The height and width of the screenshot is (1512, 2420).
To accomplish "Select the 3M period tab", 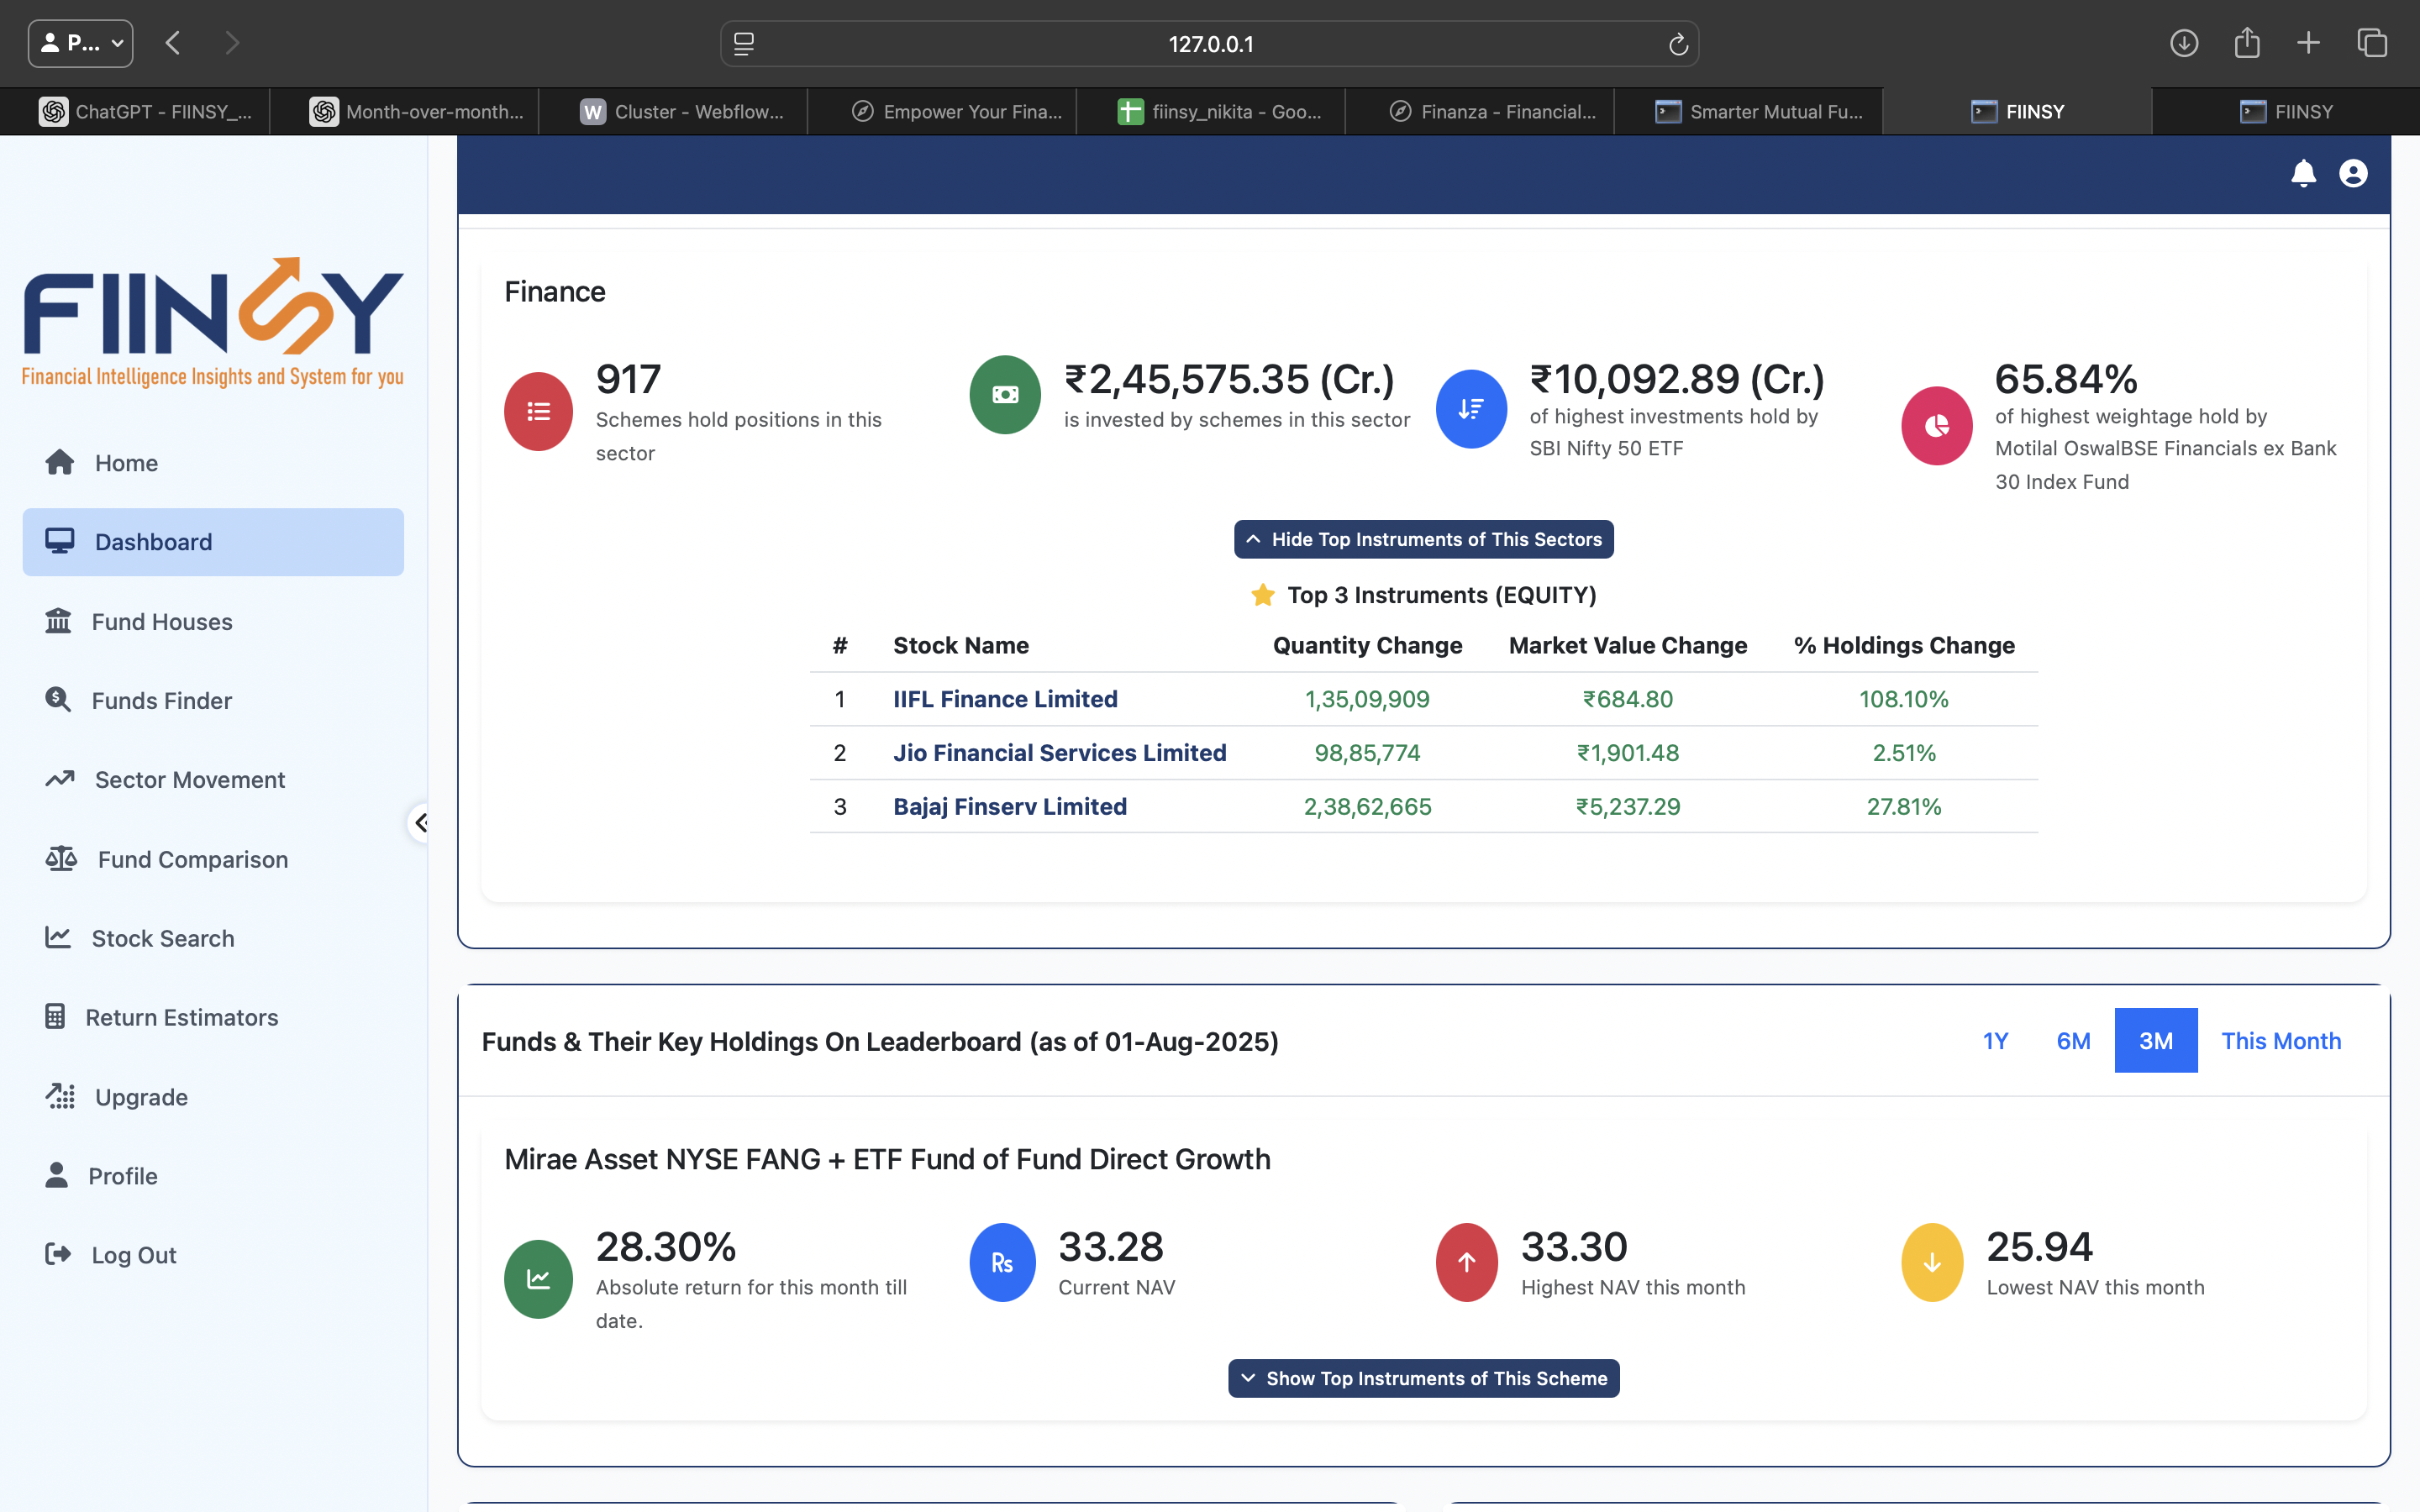I will tap(2155, 1040).
